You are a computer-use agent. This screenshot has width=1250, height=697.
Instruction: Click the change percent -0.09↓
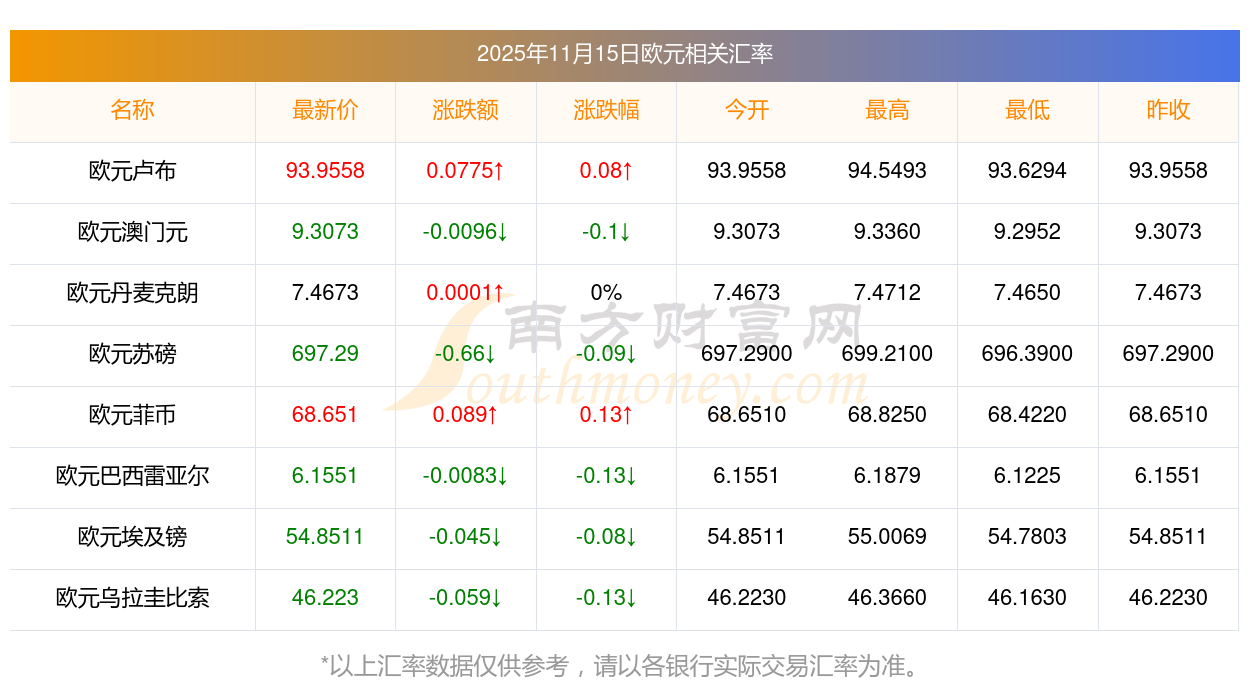606,354
